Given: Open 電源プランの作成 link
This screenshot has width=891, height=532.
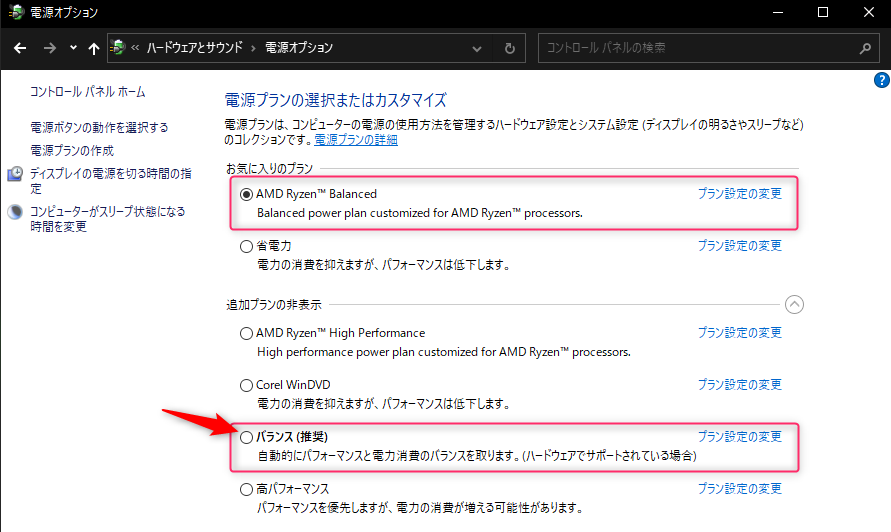Looking at the screenshot, I should (72, 151).
